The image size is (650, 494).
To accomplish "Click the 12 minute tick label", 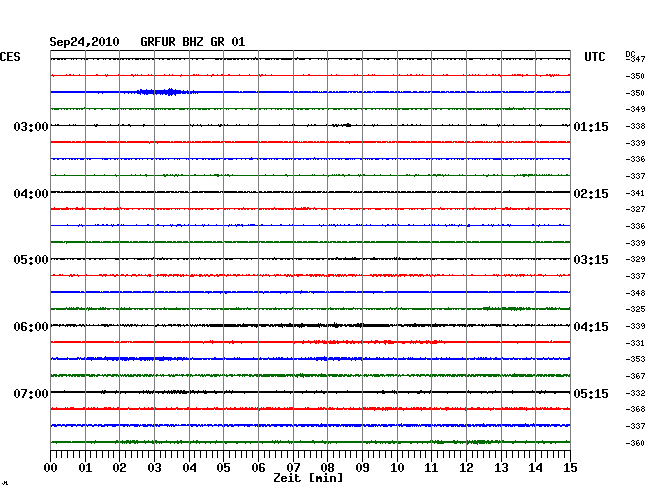I will 466,468.
